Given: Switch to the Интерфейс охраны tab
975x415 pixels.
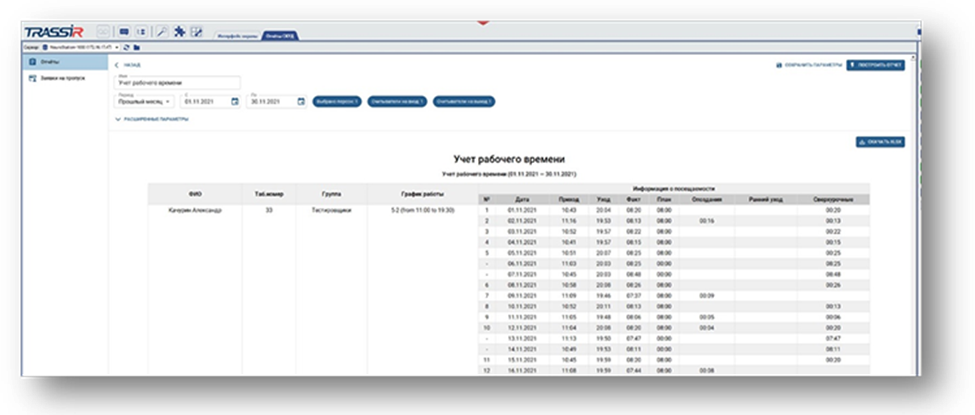Looking at the screenshot, I should (x=238, y=36).
